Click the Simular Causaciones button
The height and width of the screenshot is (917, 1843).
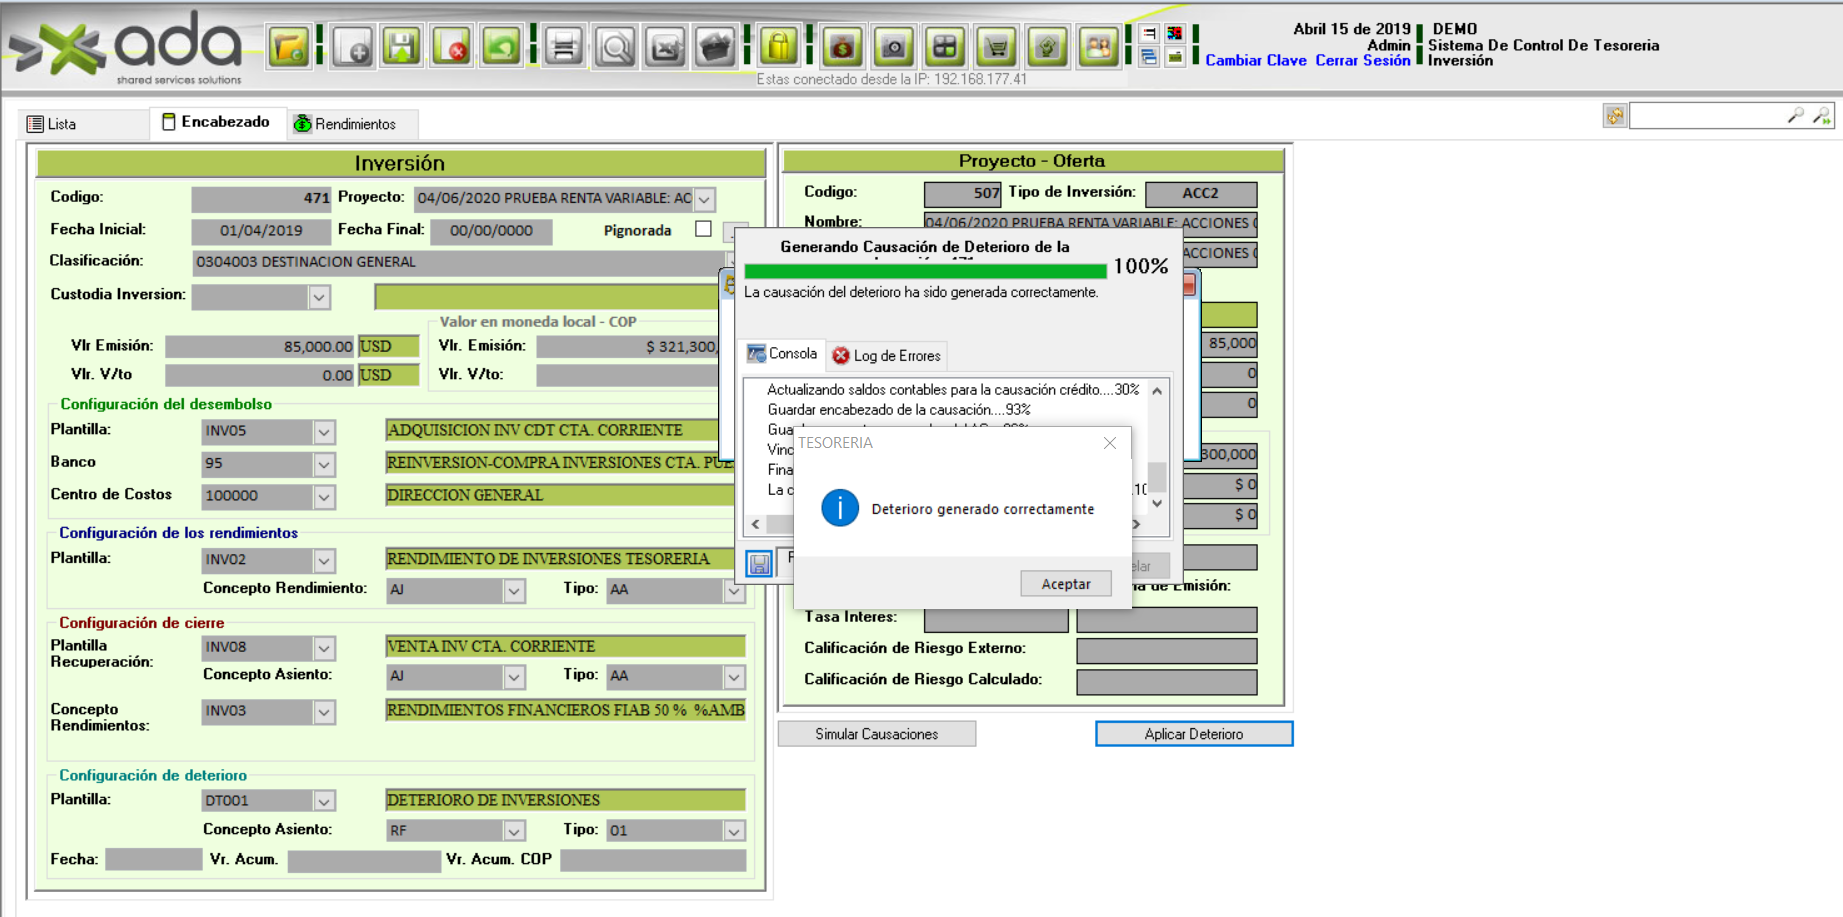click(x=876, y=734)
